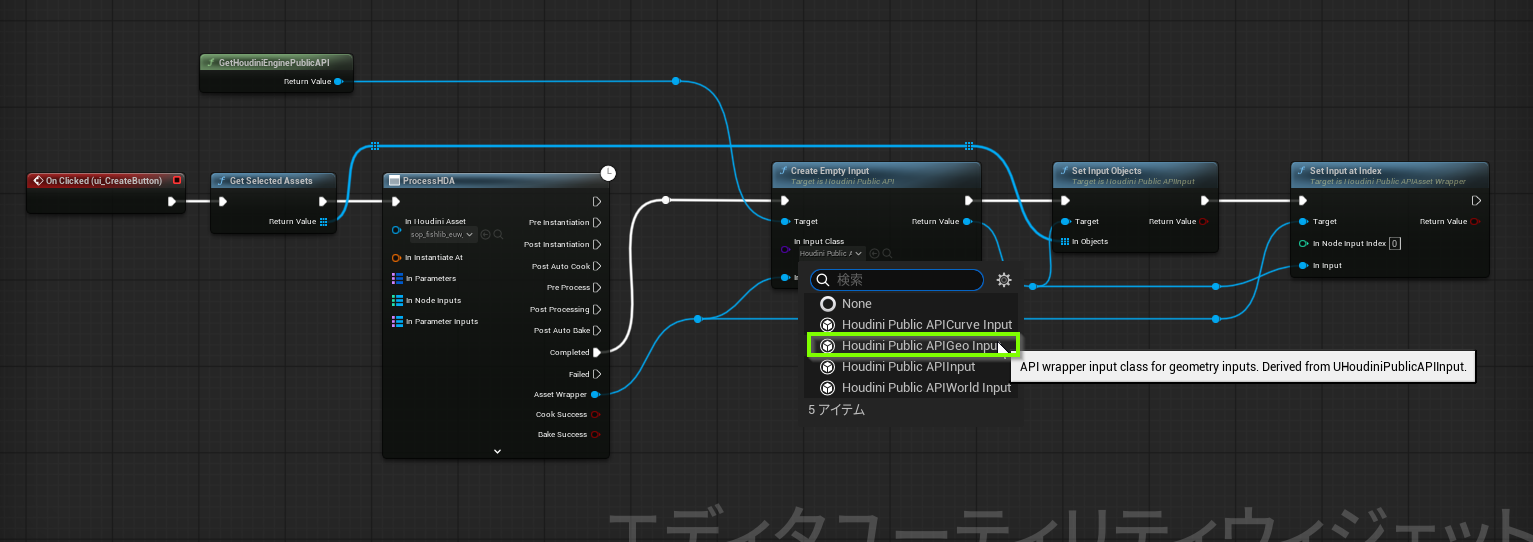Open class picker settings gear icon
This screenshot has width=1533, height=542.
pos(1004,280)
